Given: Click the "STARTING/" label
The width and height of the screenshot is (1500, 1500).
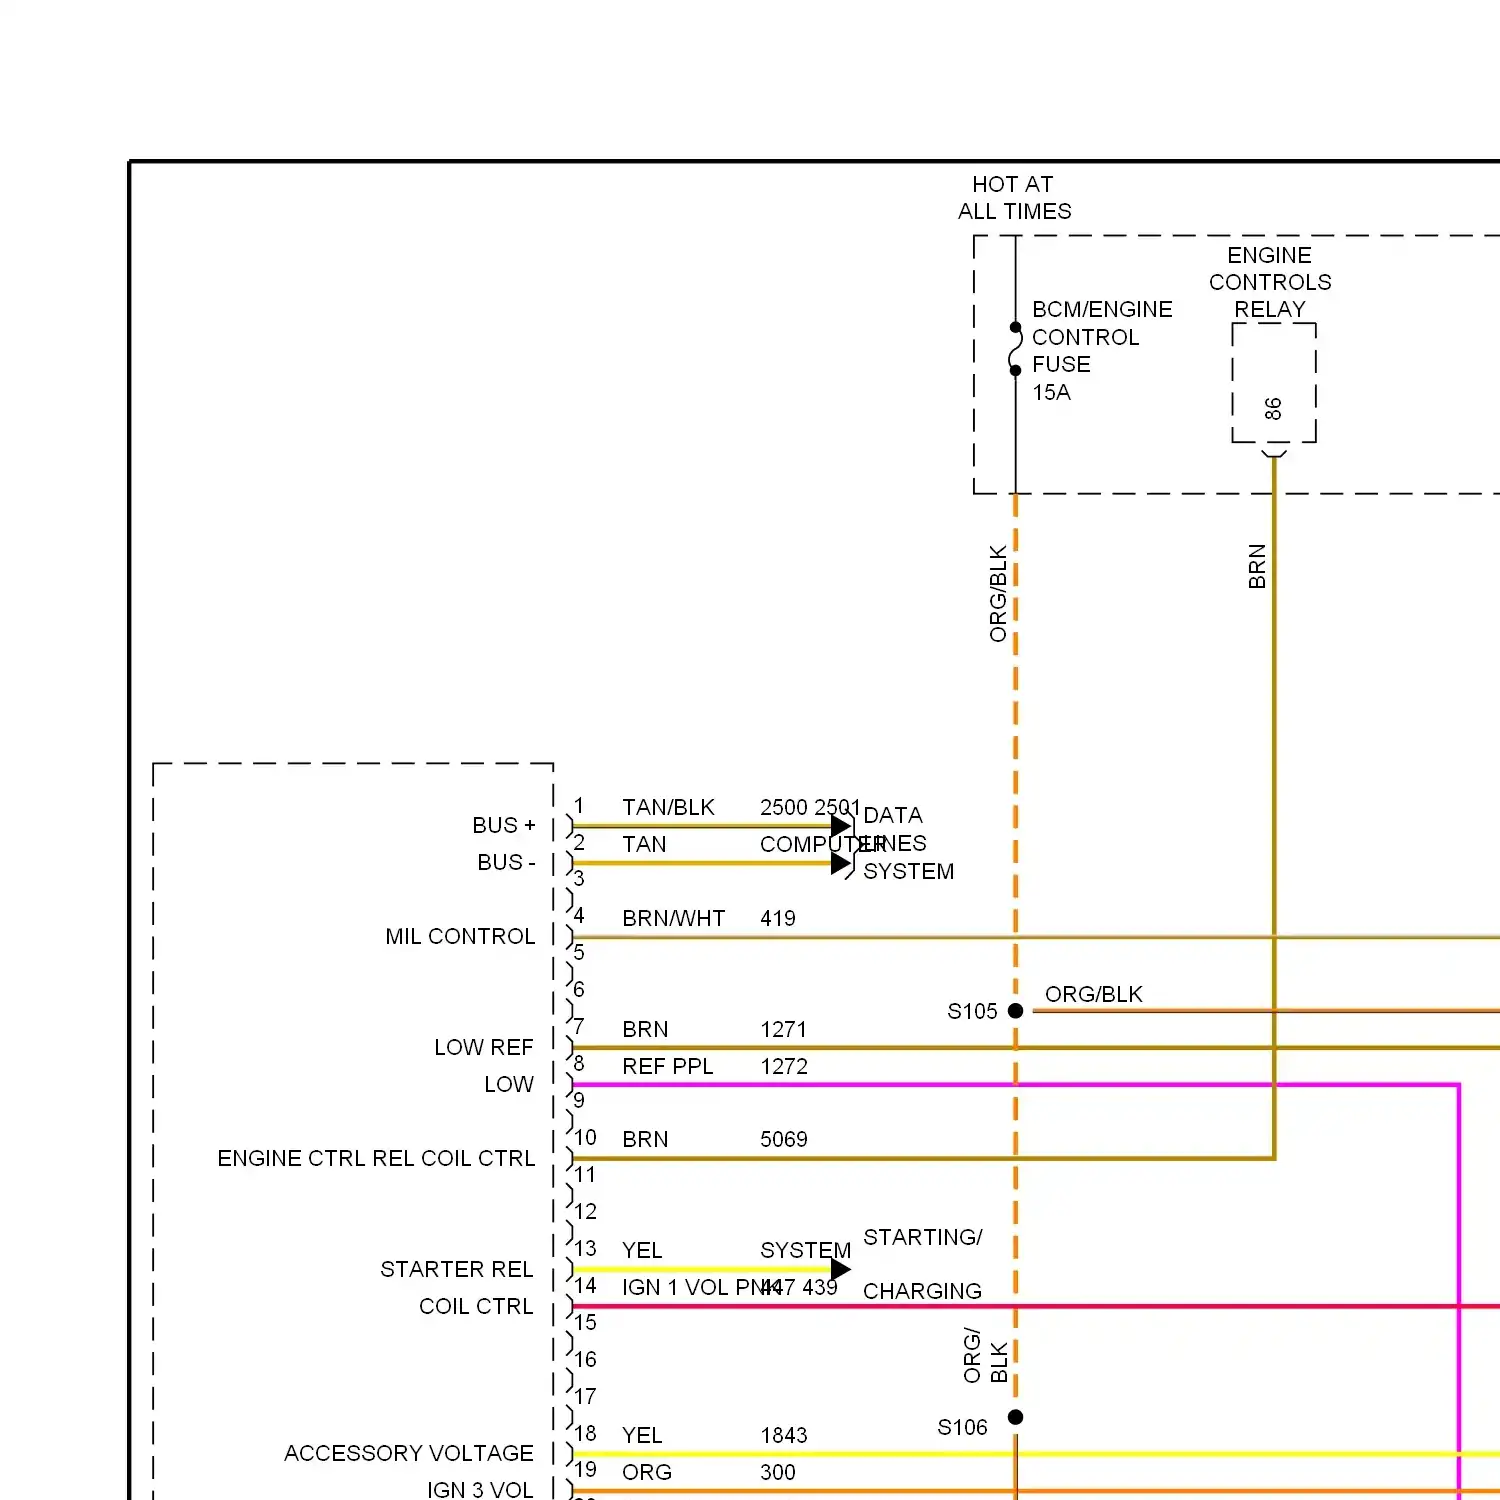Looking at the screenshot, I should point(923,1237).
